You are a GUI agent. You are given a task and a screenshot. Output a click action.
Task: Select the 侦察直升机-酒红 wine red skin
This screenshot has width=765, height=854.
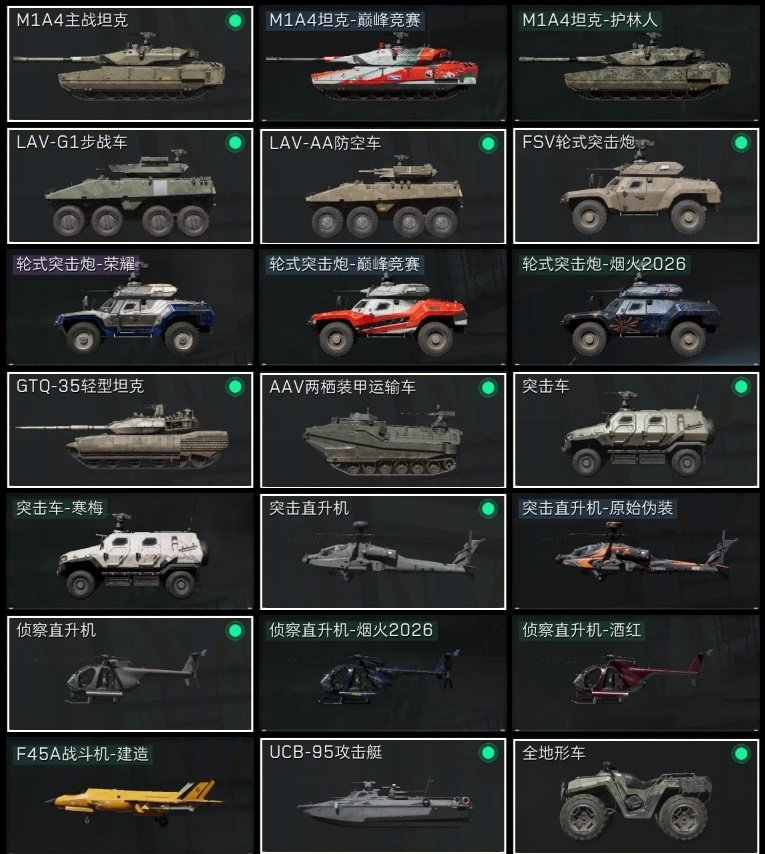636,674
